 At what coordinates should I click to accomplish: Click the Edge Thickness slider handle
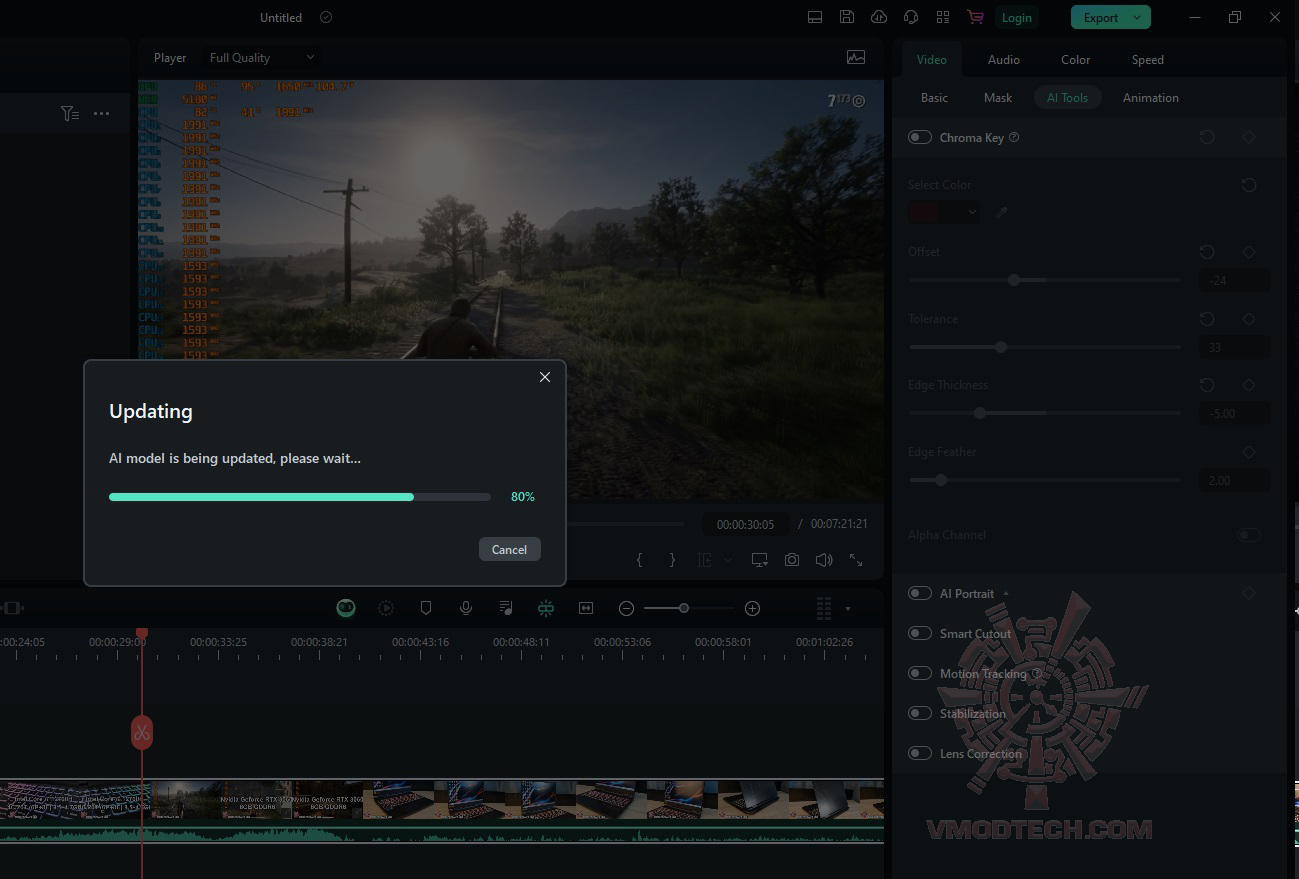click(x=980, y=413)
